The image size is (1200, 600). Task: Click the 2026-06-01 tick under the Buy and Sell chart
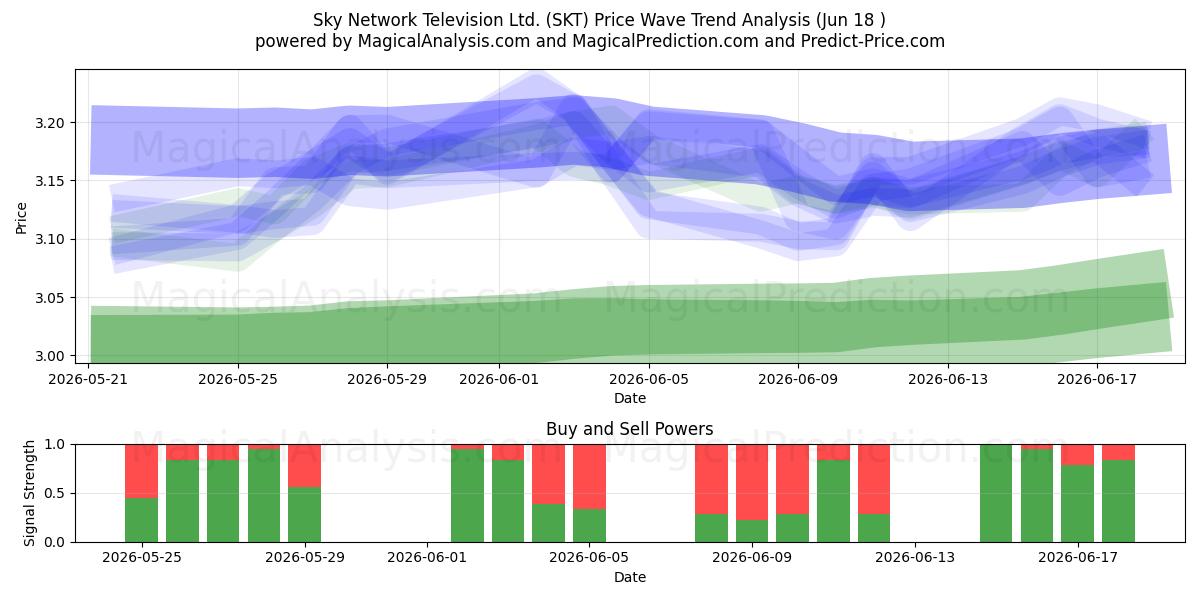pyautogui.click(x=427, y=558)
